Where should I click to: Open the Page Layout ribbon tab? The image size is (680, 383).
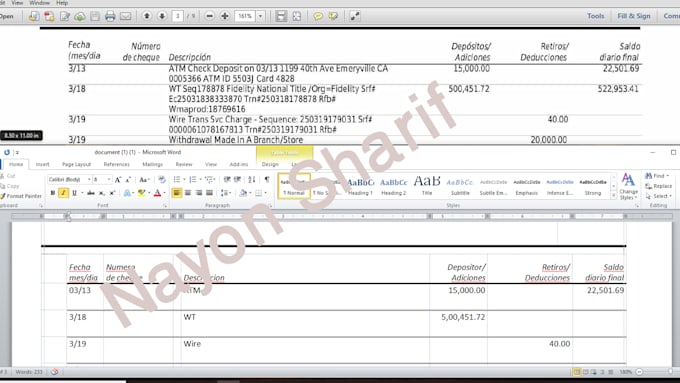(76, 164)
